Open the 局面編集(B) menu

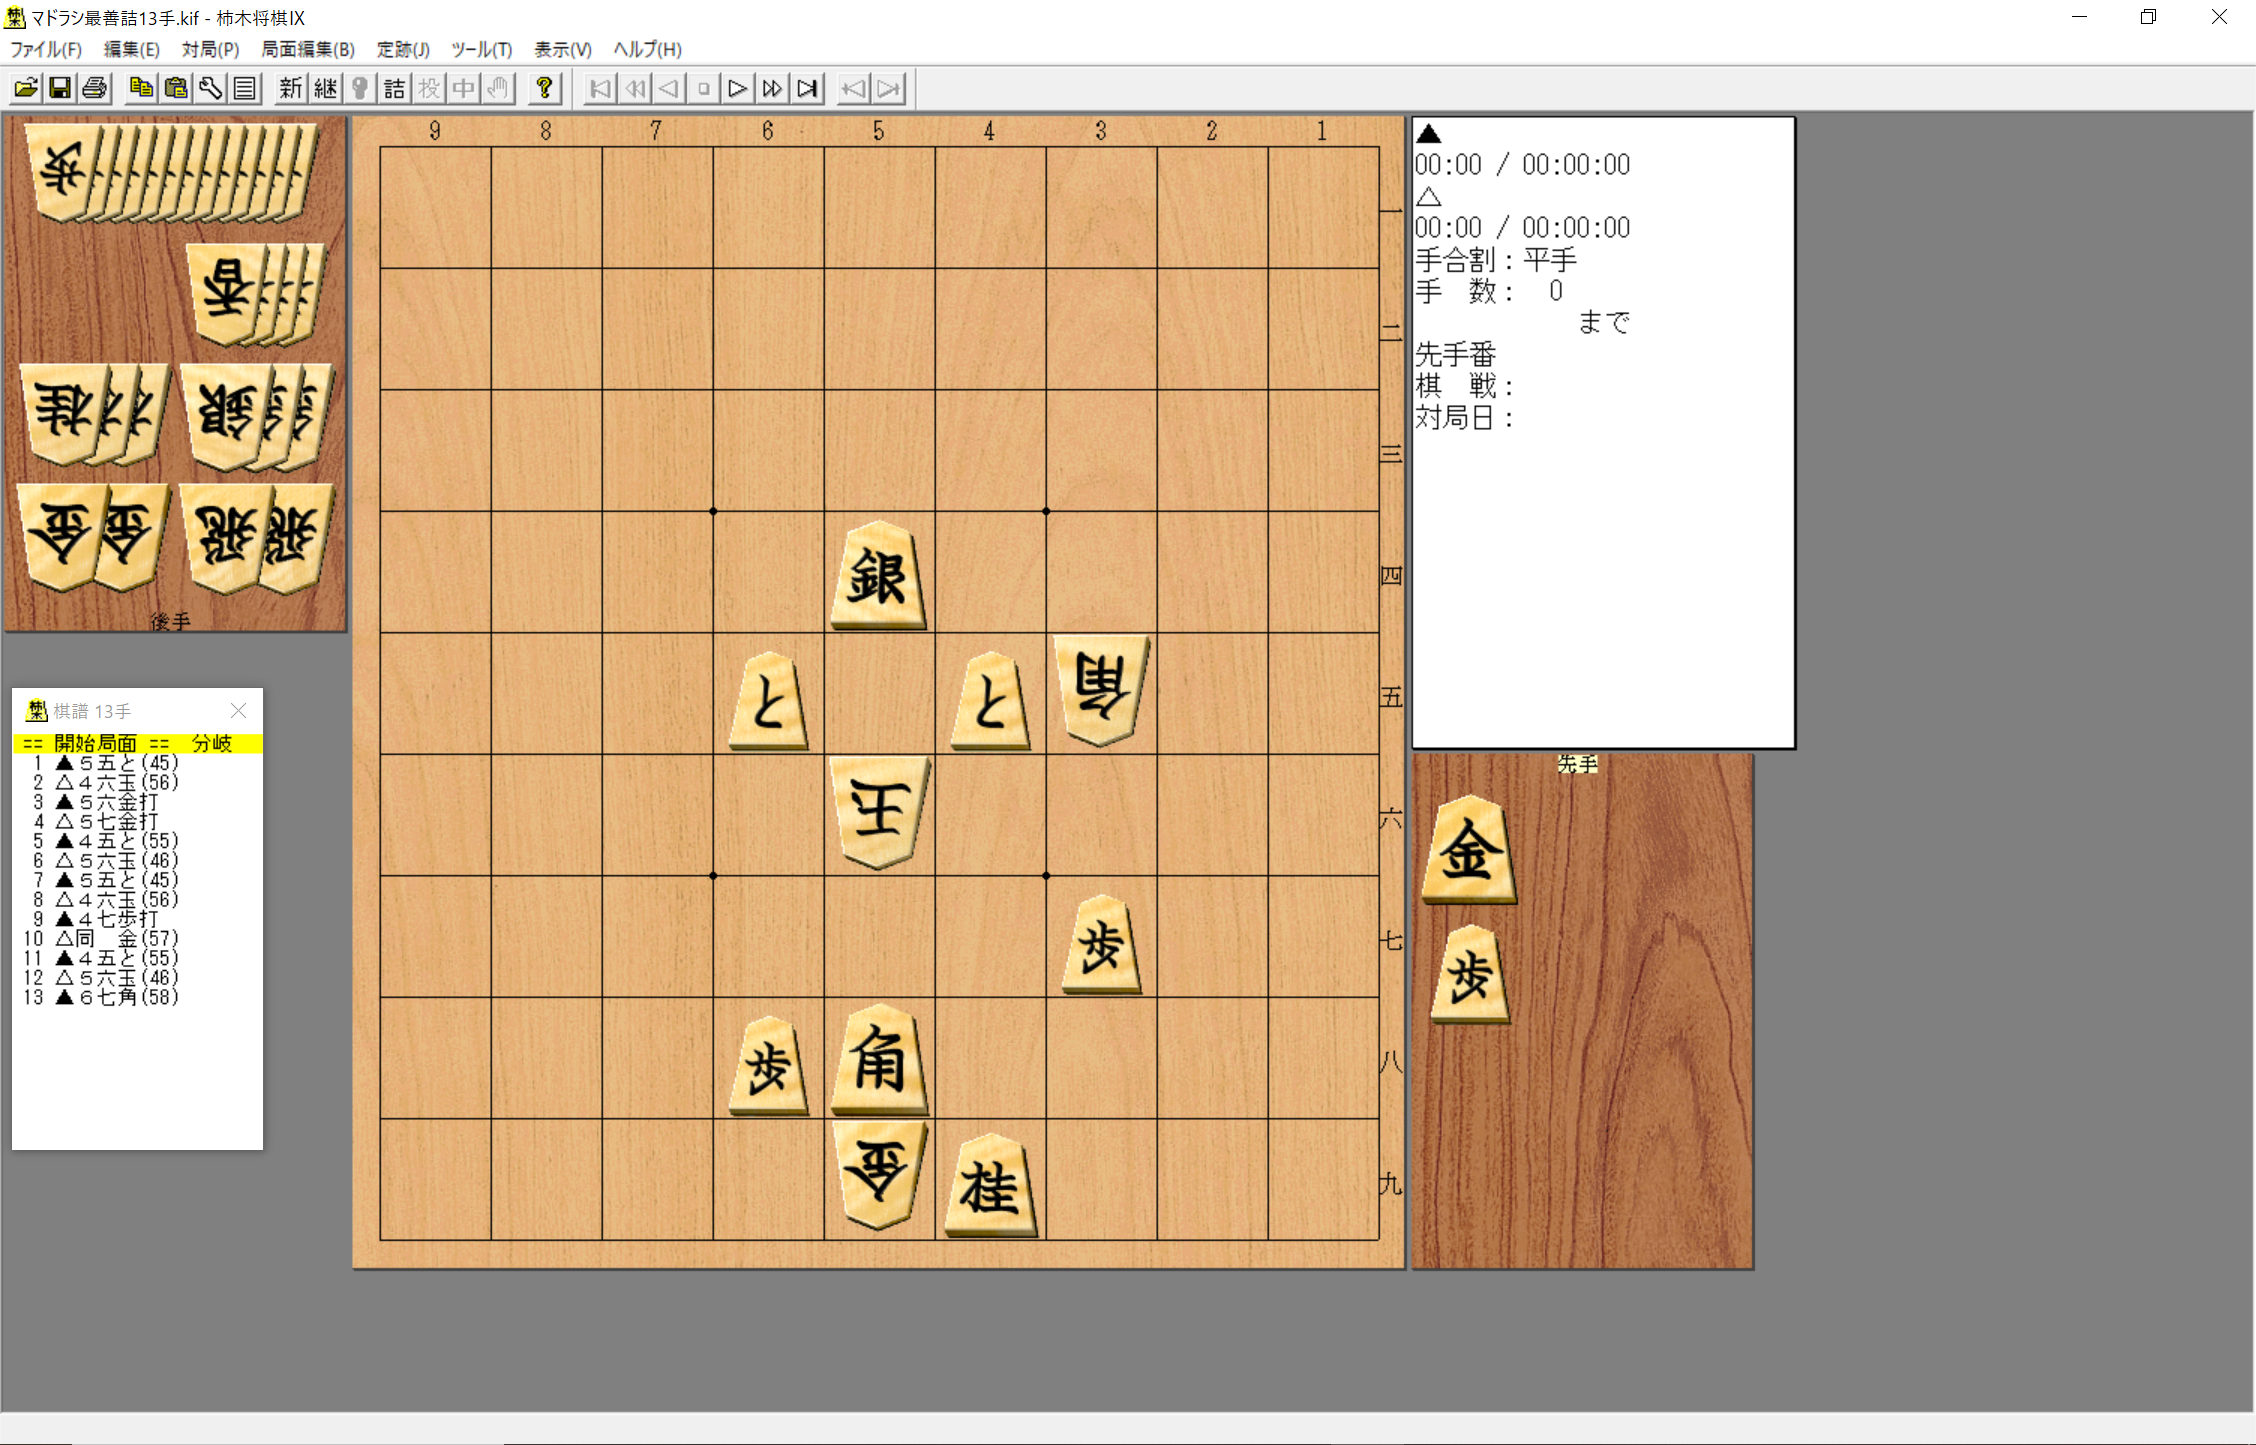pos(308,49)
